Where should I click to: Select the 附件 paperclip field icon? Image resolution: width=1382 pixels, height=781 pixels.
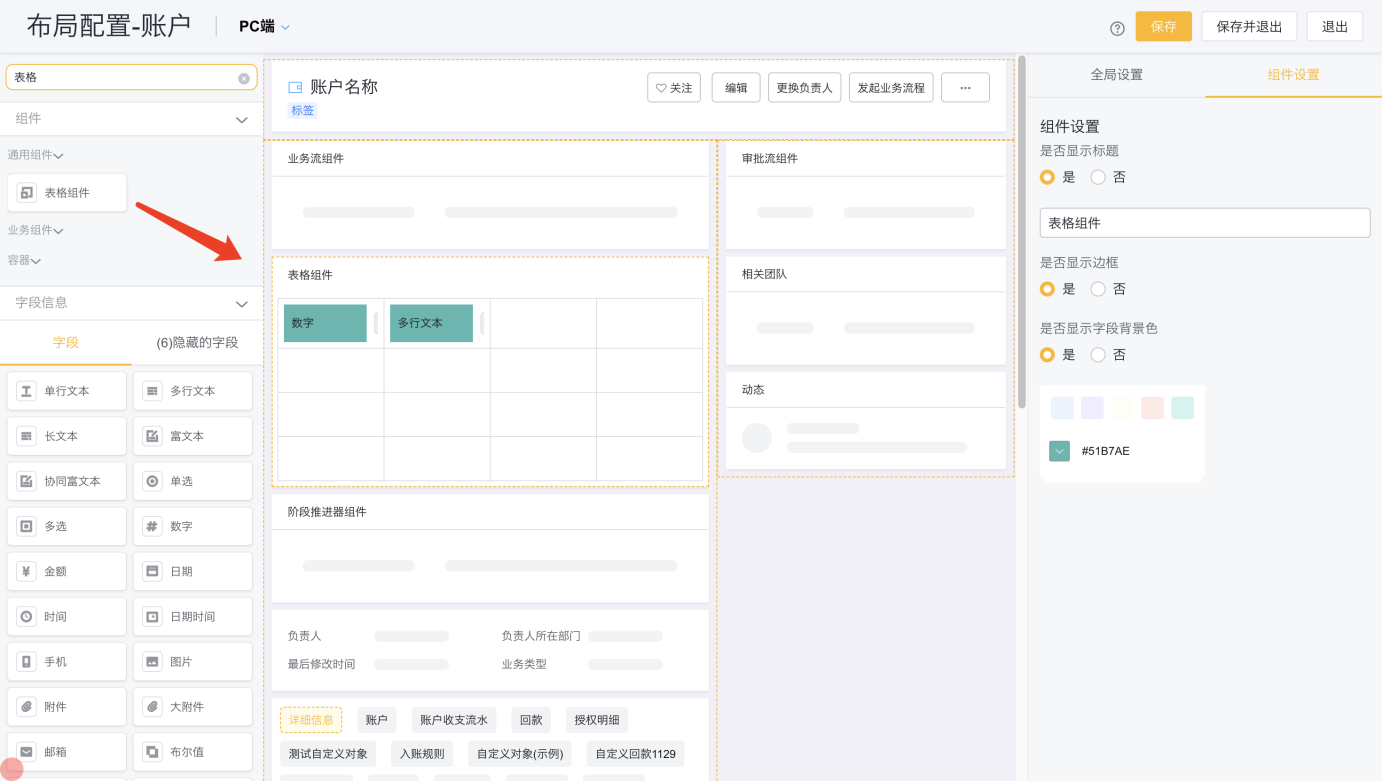(27, 707)
